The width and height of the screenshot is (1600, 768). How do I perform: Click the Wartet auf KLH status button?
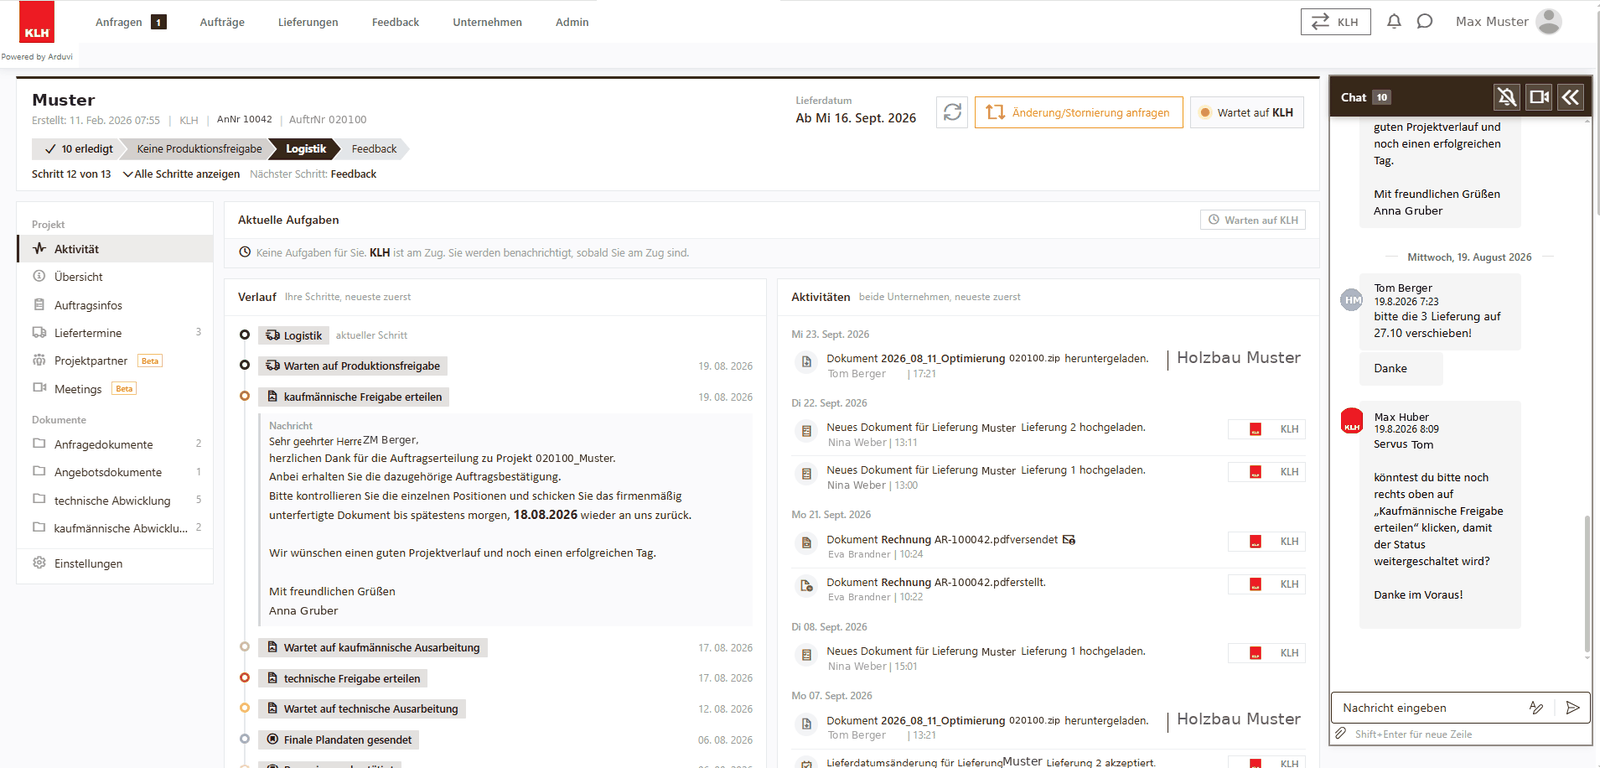point(1247,112)
